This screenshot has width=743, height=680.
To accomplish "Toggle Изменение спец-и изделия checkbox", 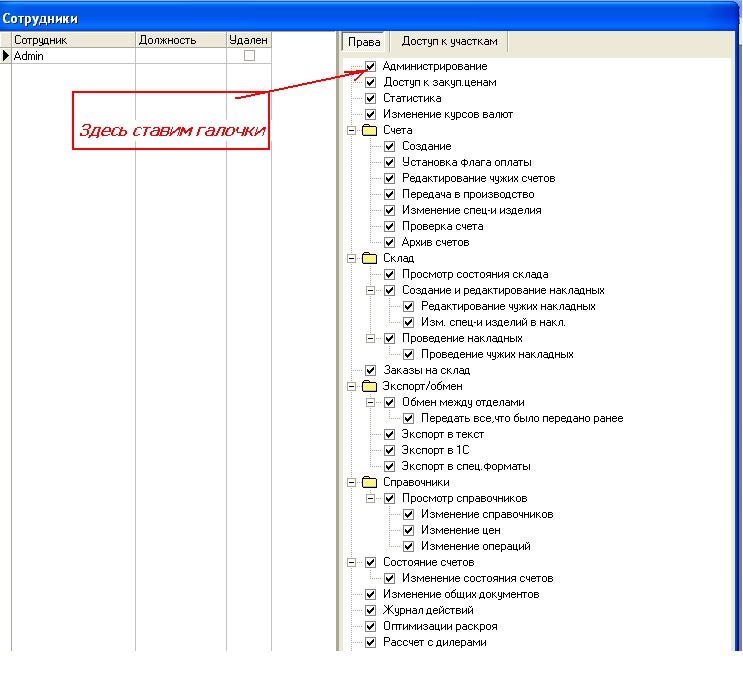I will 390,210.
